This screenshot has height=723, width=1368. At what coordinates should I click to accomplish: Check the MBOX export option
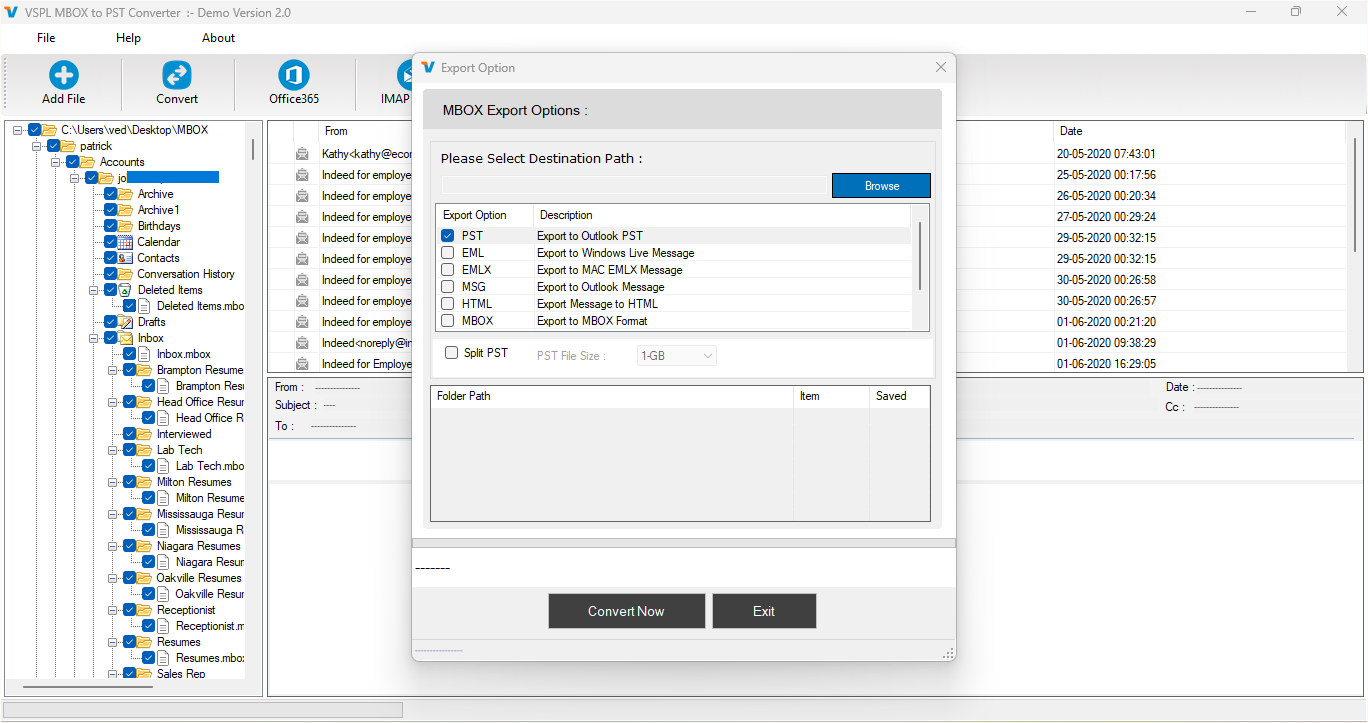(x=448, y=321)
